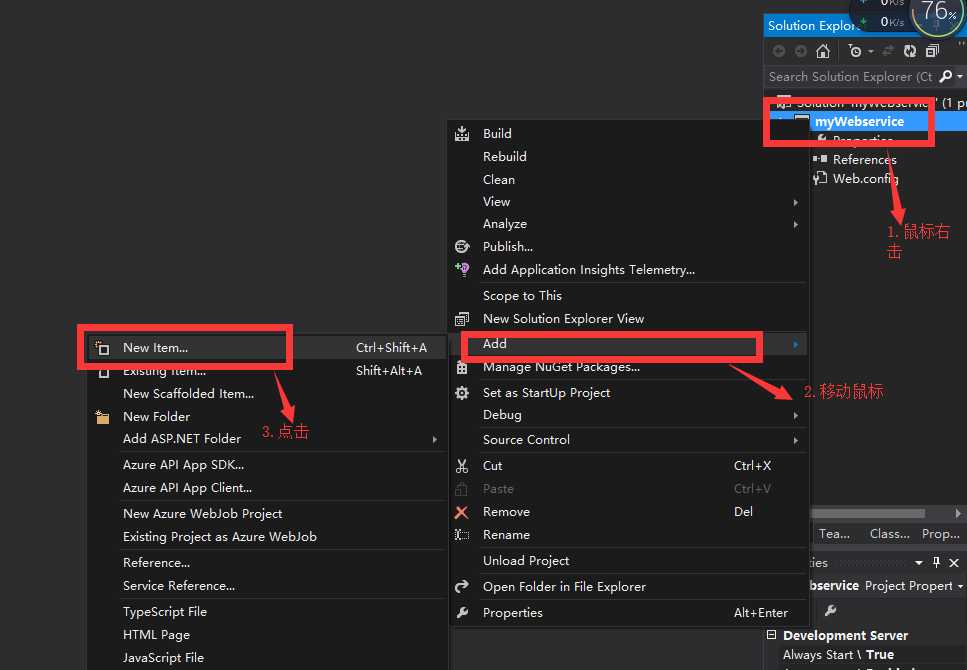967x670 pixels.
Task: Expand the View submenu arrow
Action: 796,202
